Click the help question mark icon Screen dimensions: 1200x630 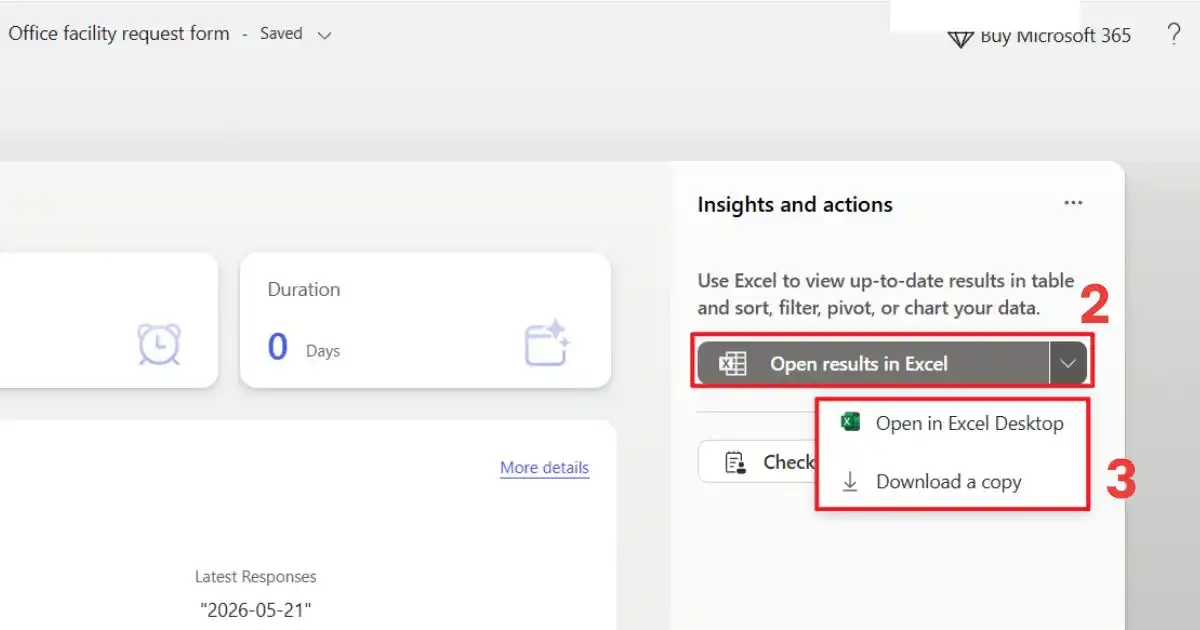[1174, 35]
